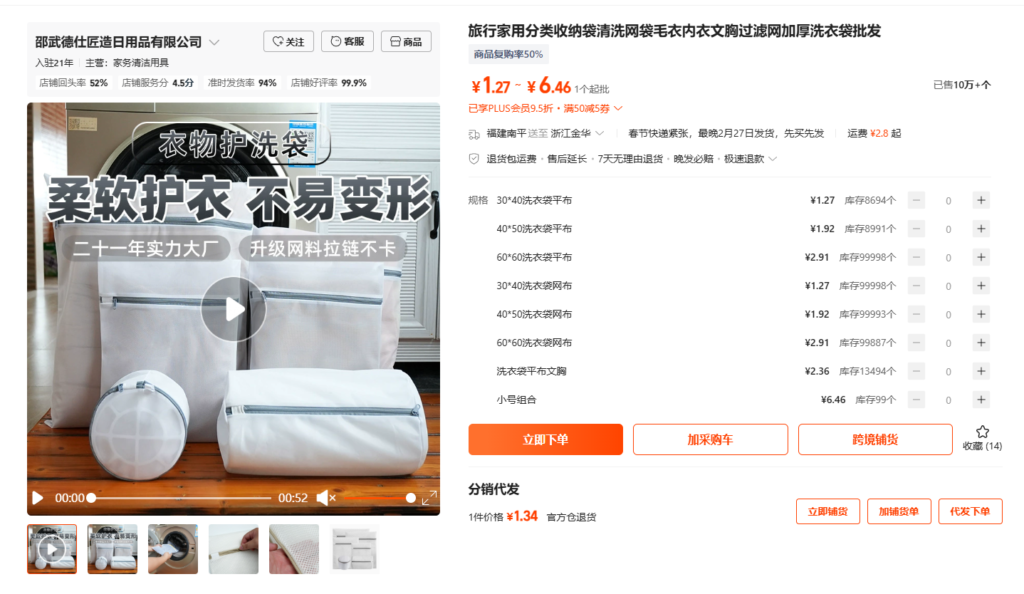Increase quantity for 30*40洗衣袋平布
Screen dimensions: 1024x594
[x=981, y=200]
